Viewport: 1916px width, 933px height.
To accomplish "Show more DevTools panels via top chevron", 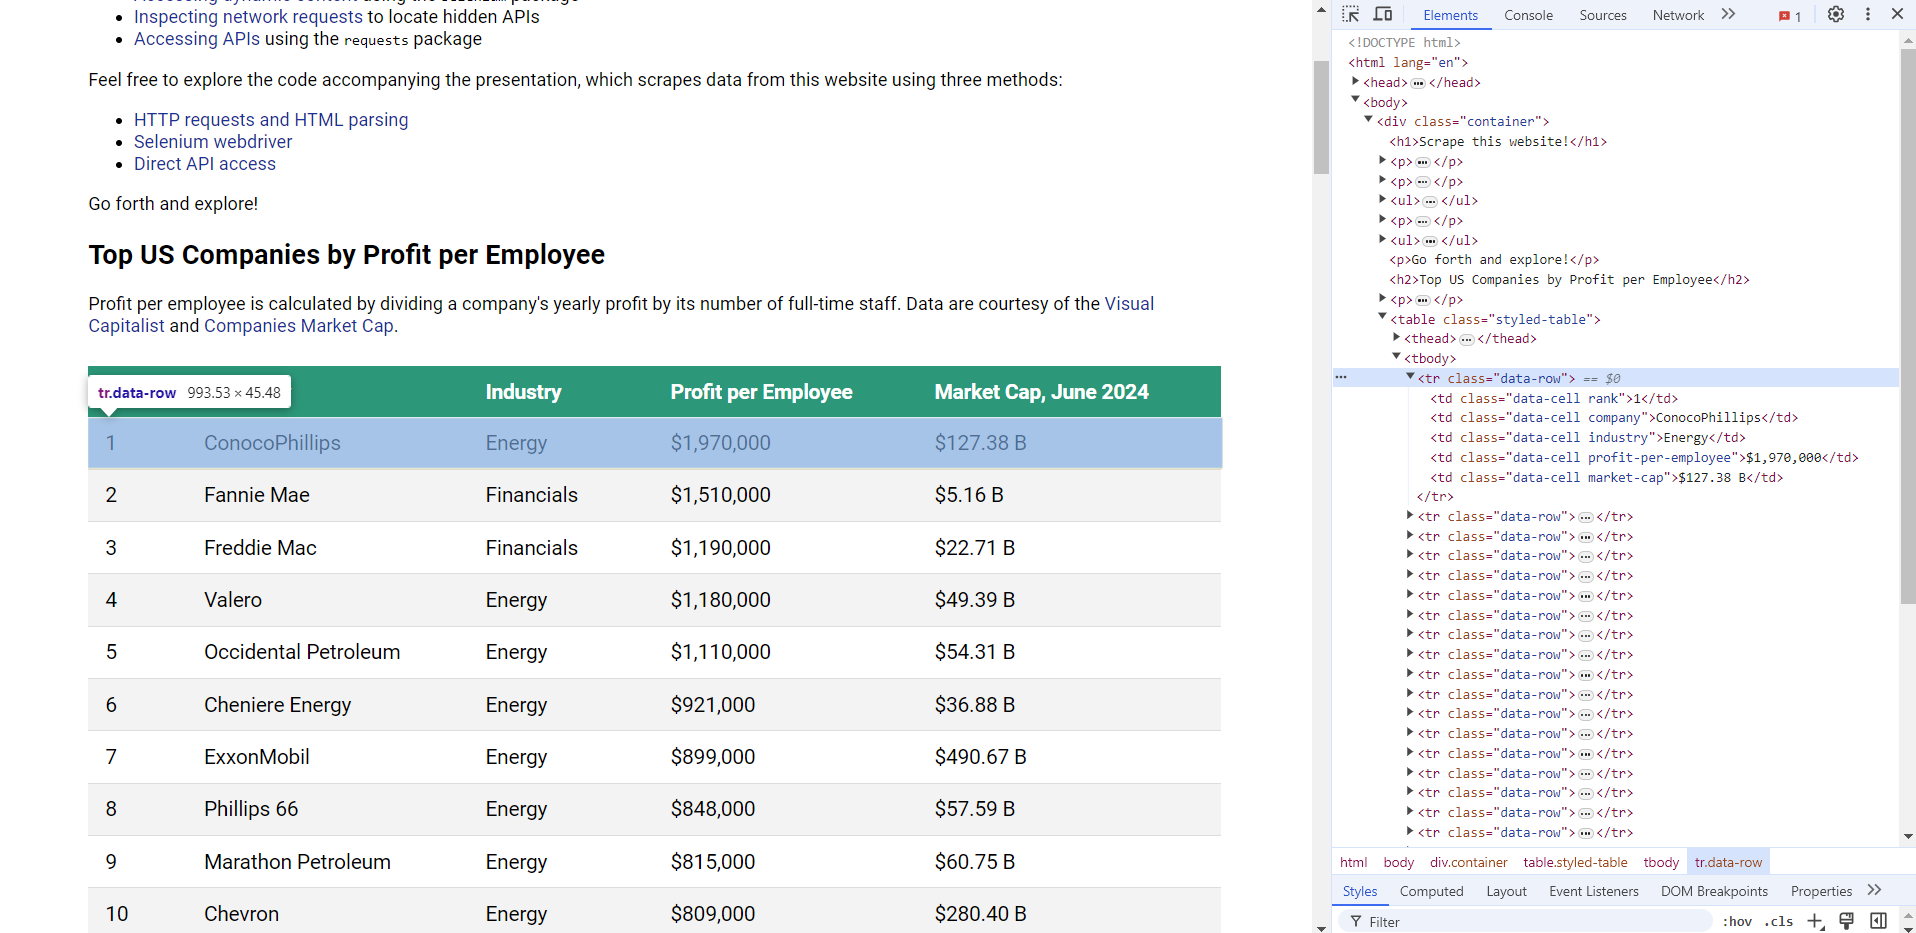I will click(x=1729, y=14).
